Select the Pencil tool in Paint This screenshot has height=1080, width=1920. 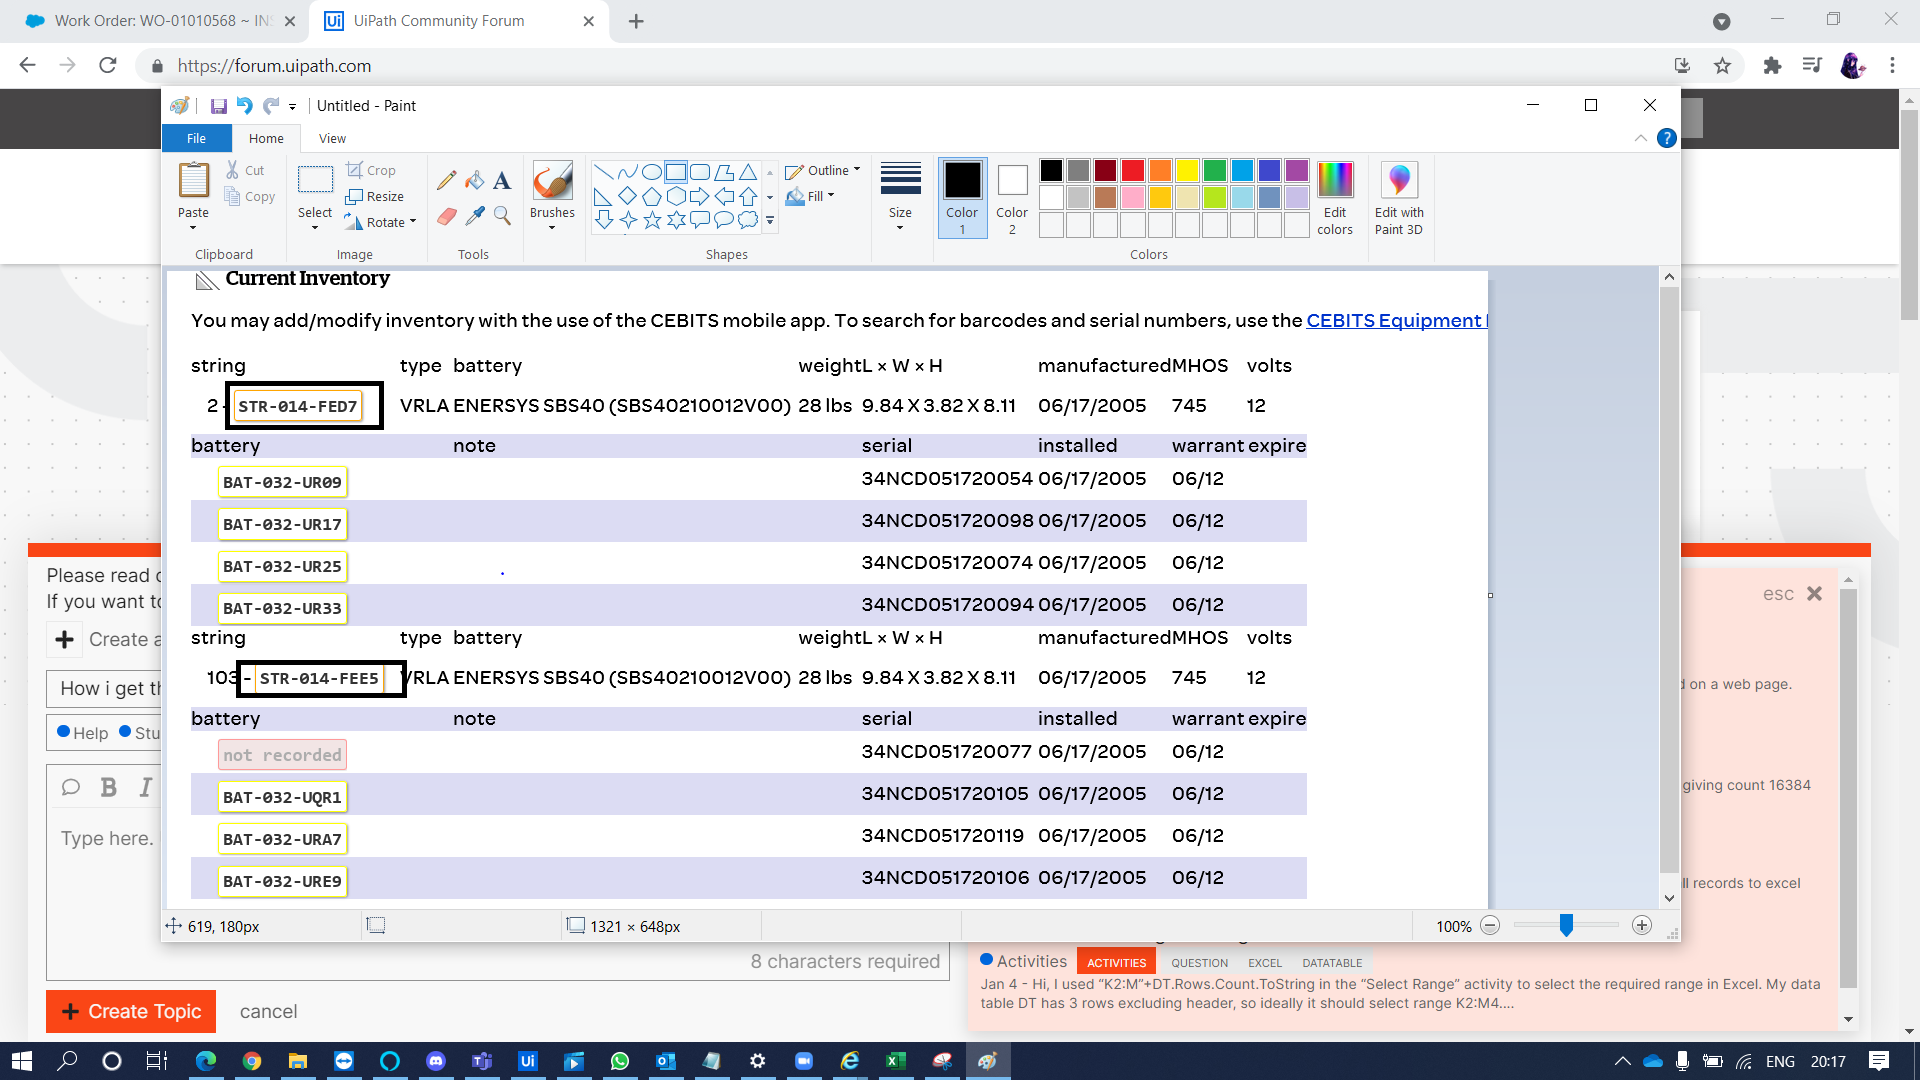click(x=446, y=181)
